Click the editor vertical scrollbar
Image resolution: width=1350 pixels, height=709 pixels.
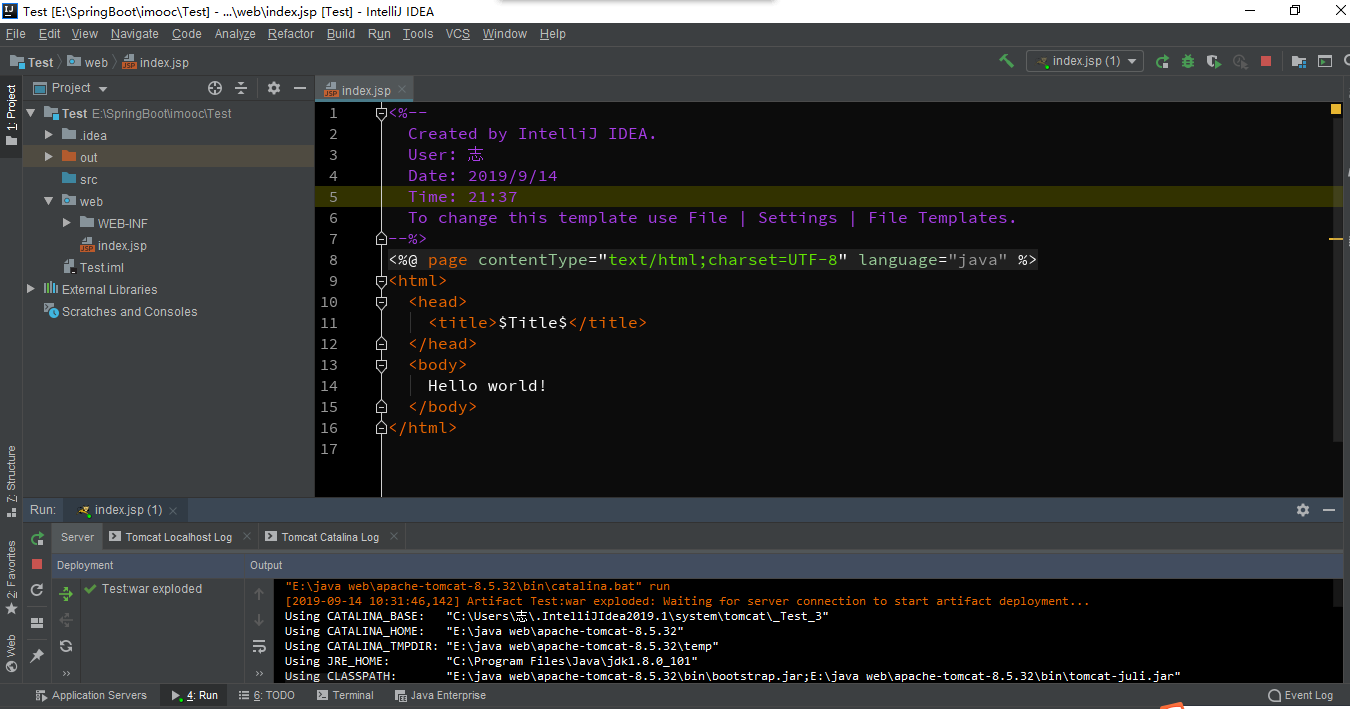click(1337, 280)
